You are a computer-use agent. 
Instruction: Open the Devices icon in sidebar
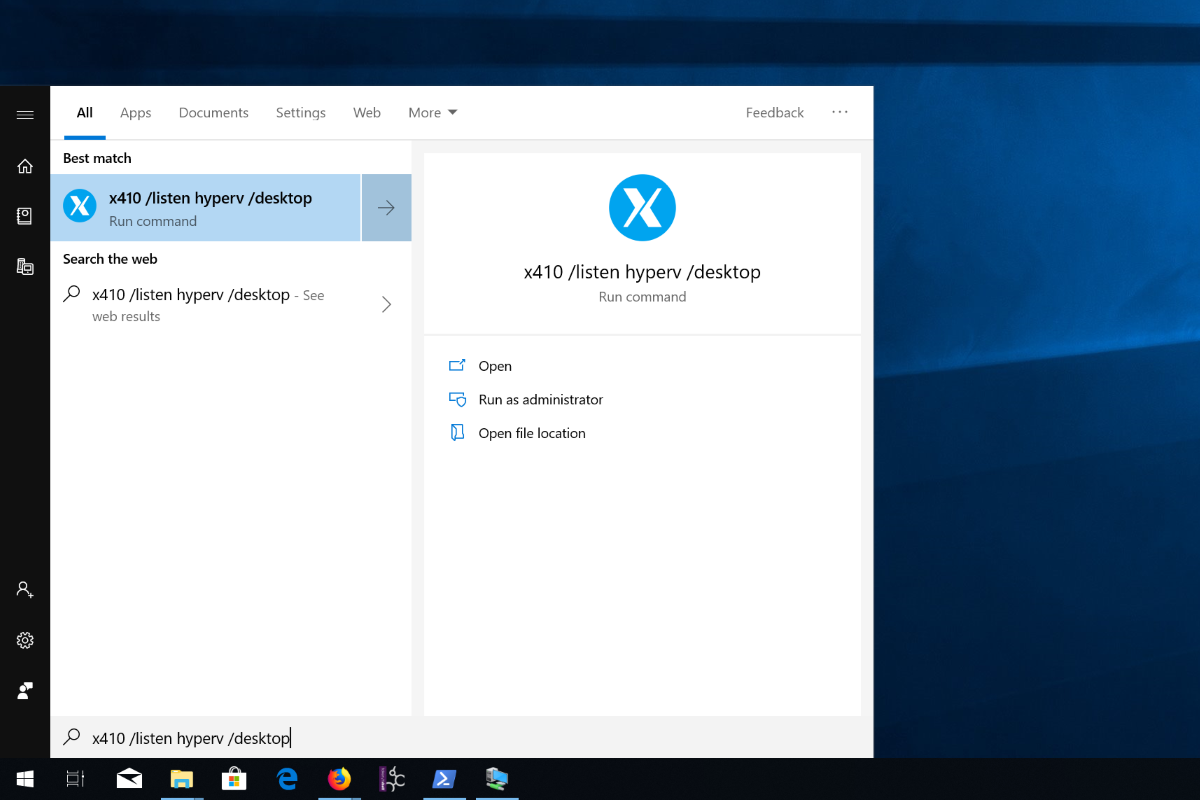coord(25,266)
